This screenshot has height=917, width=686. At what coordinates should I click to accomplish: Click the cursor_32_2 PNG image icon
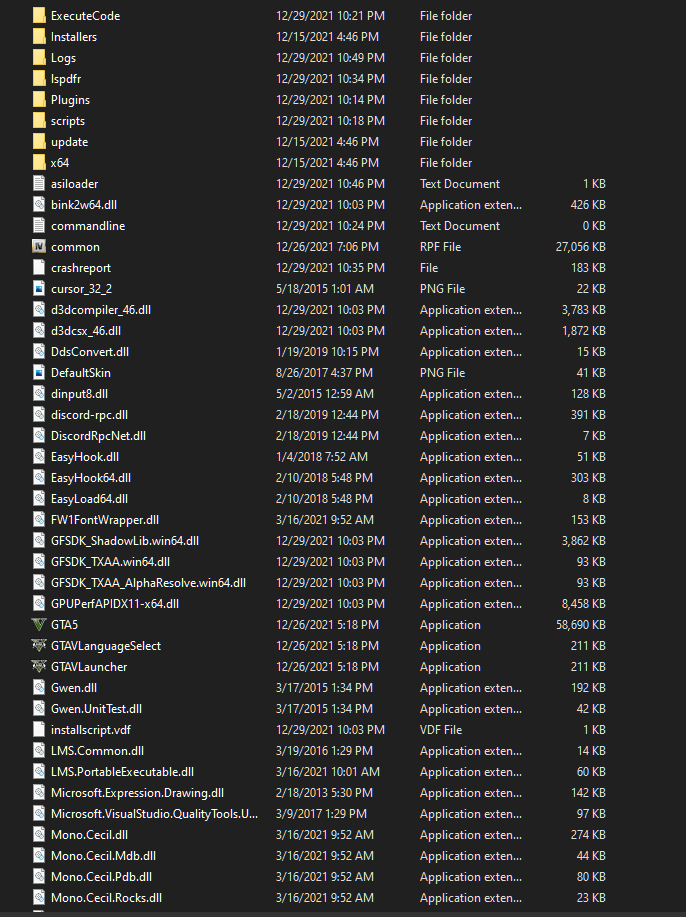(x=39, y=289)
